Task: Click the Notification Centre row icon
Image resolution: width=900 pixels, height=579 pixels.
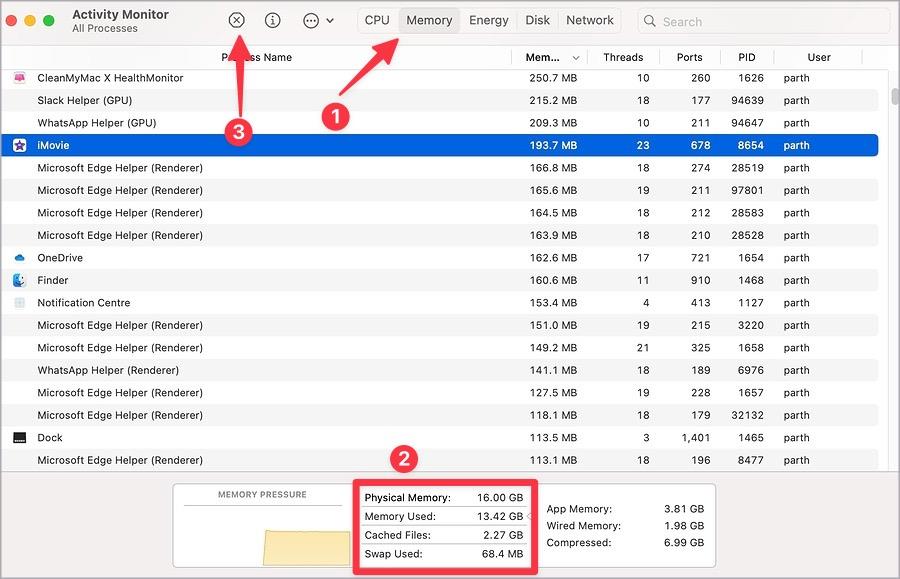Action: [x=20, y=302]
